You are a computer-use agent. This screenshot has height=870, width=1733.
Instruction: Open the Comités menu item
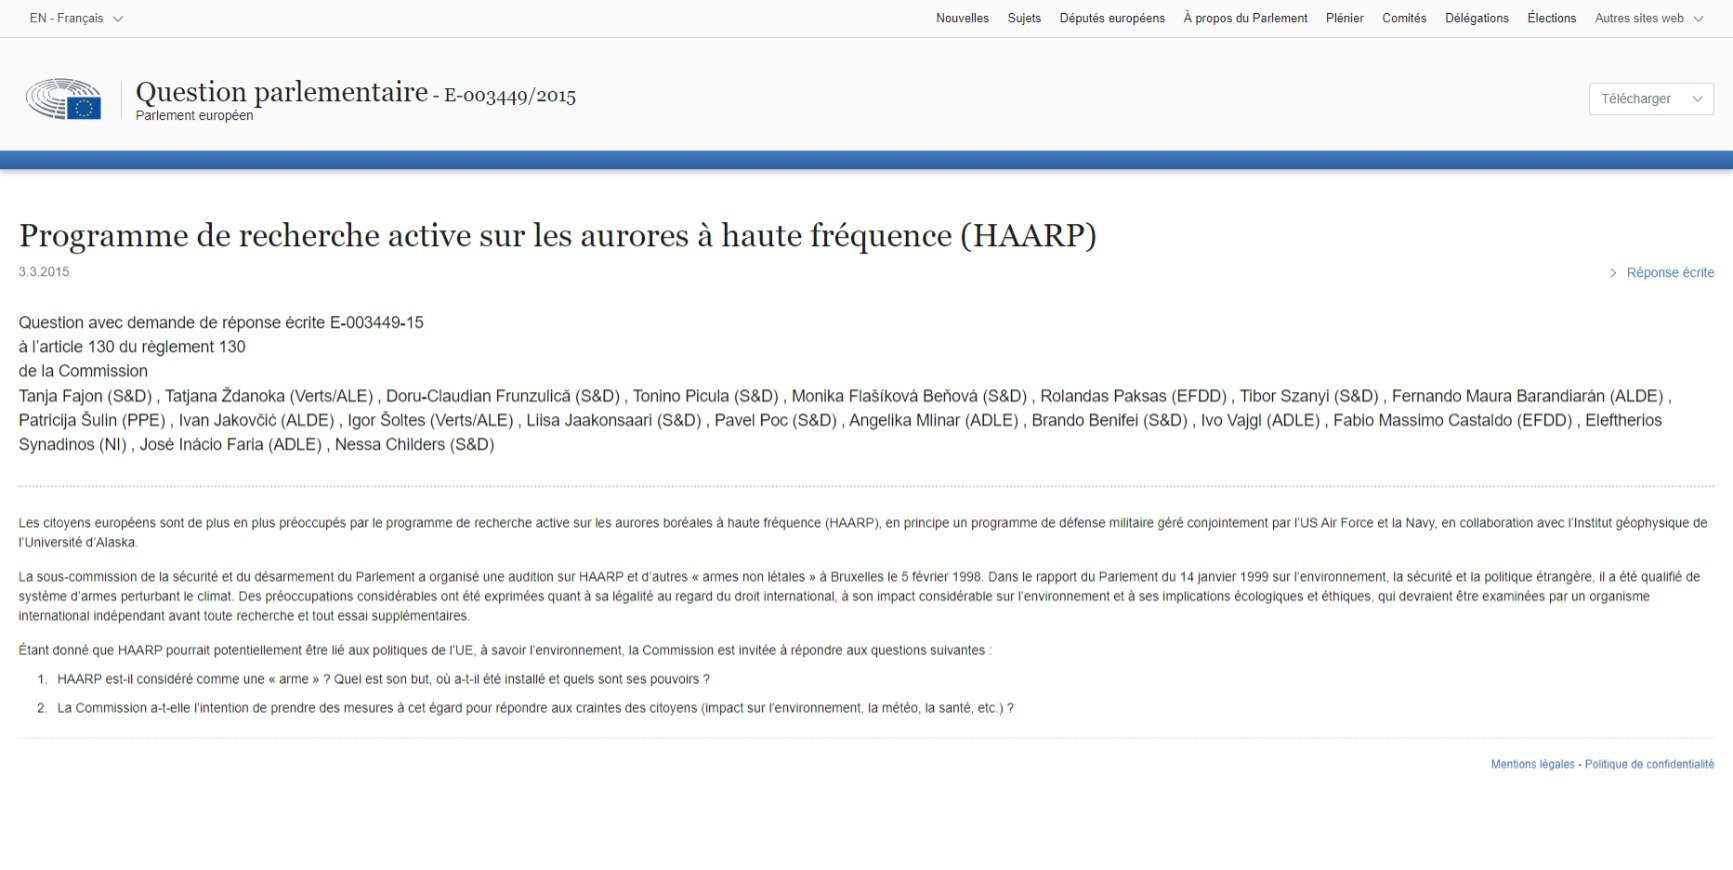coord(1404,18)
